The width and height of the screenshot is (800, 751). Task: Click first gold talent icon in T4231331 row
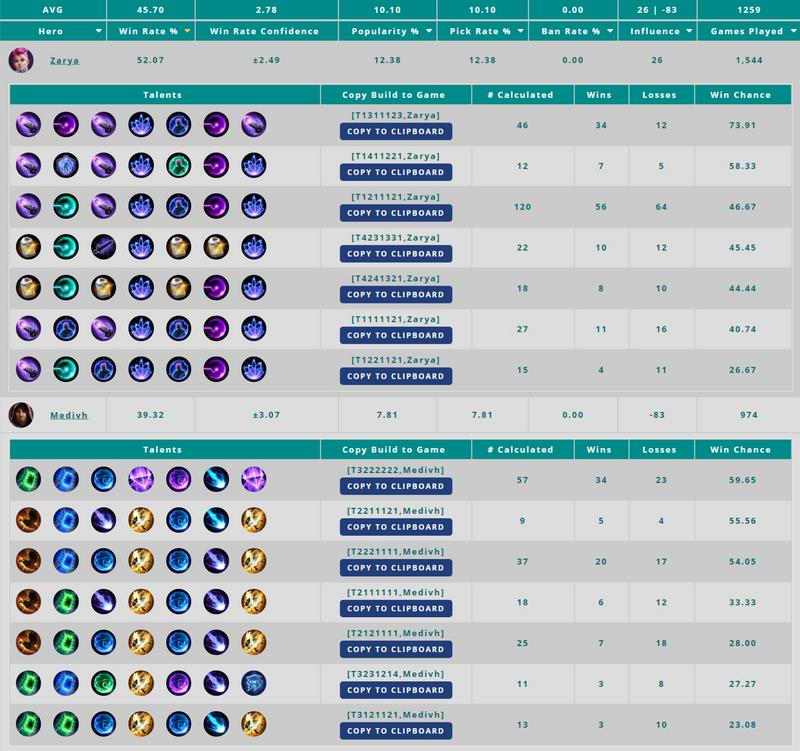28,247
